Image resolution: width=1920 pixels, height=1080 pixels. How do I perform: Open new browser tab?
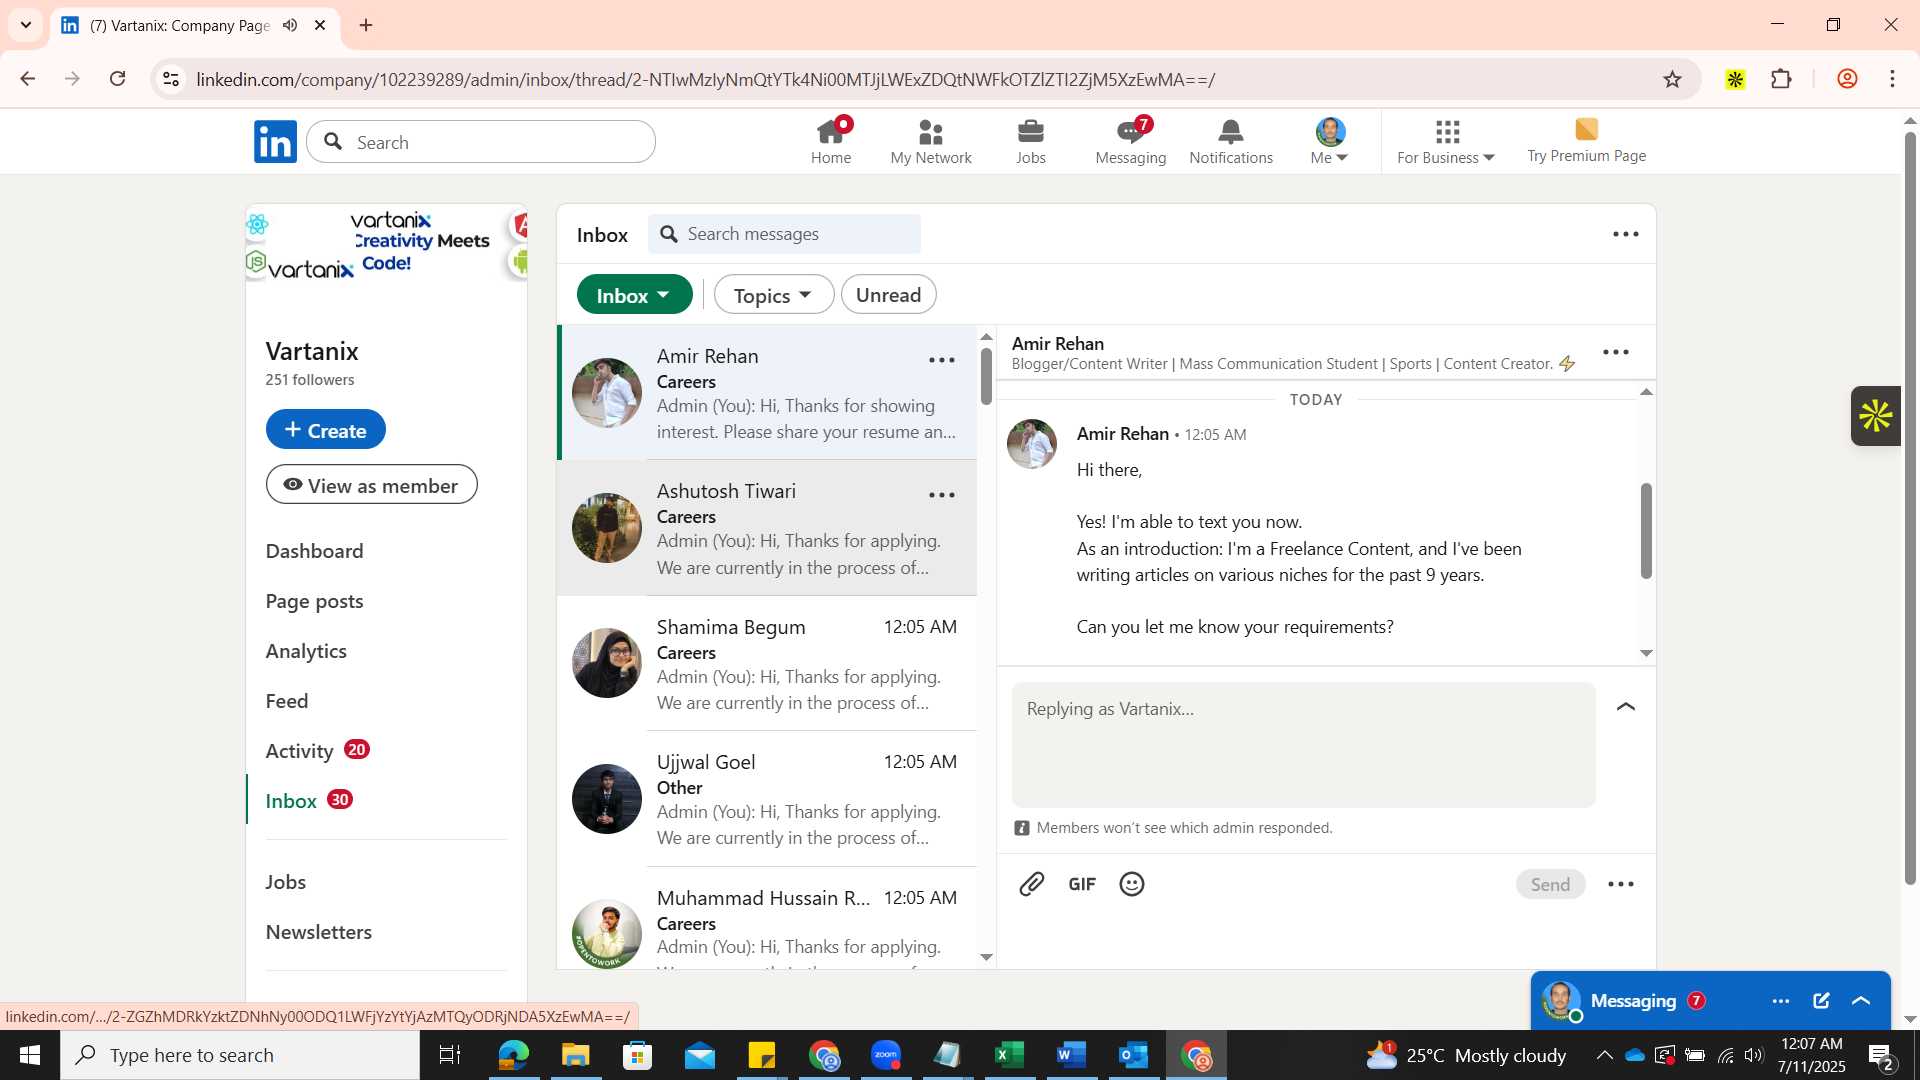point(366,25)
